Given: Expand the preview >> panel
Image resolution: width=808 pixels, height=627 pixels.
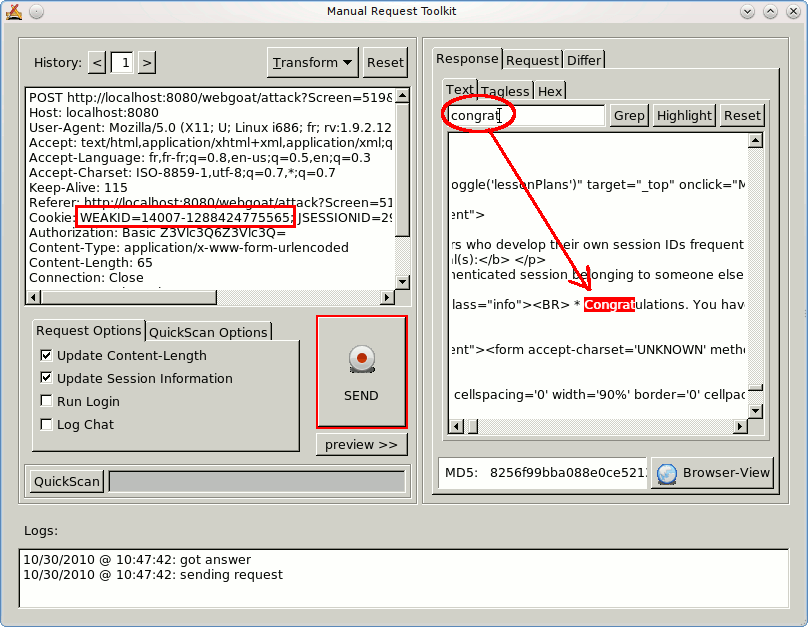Looking at the screenshot, I should point(361,444).
